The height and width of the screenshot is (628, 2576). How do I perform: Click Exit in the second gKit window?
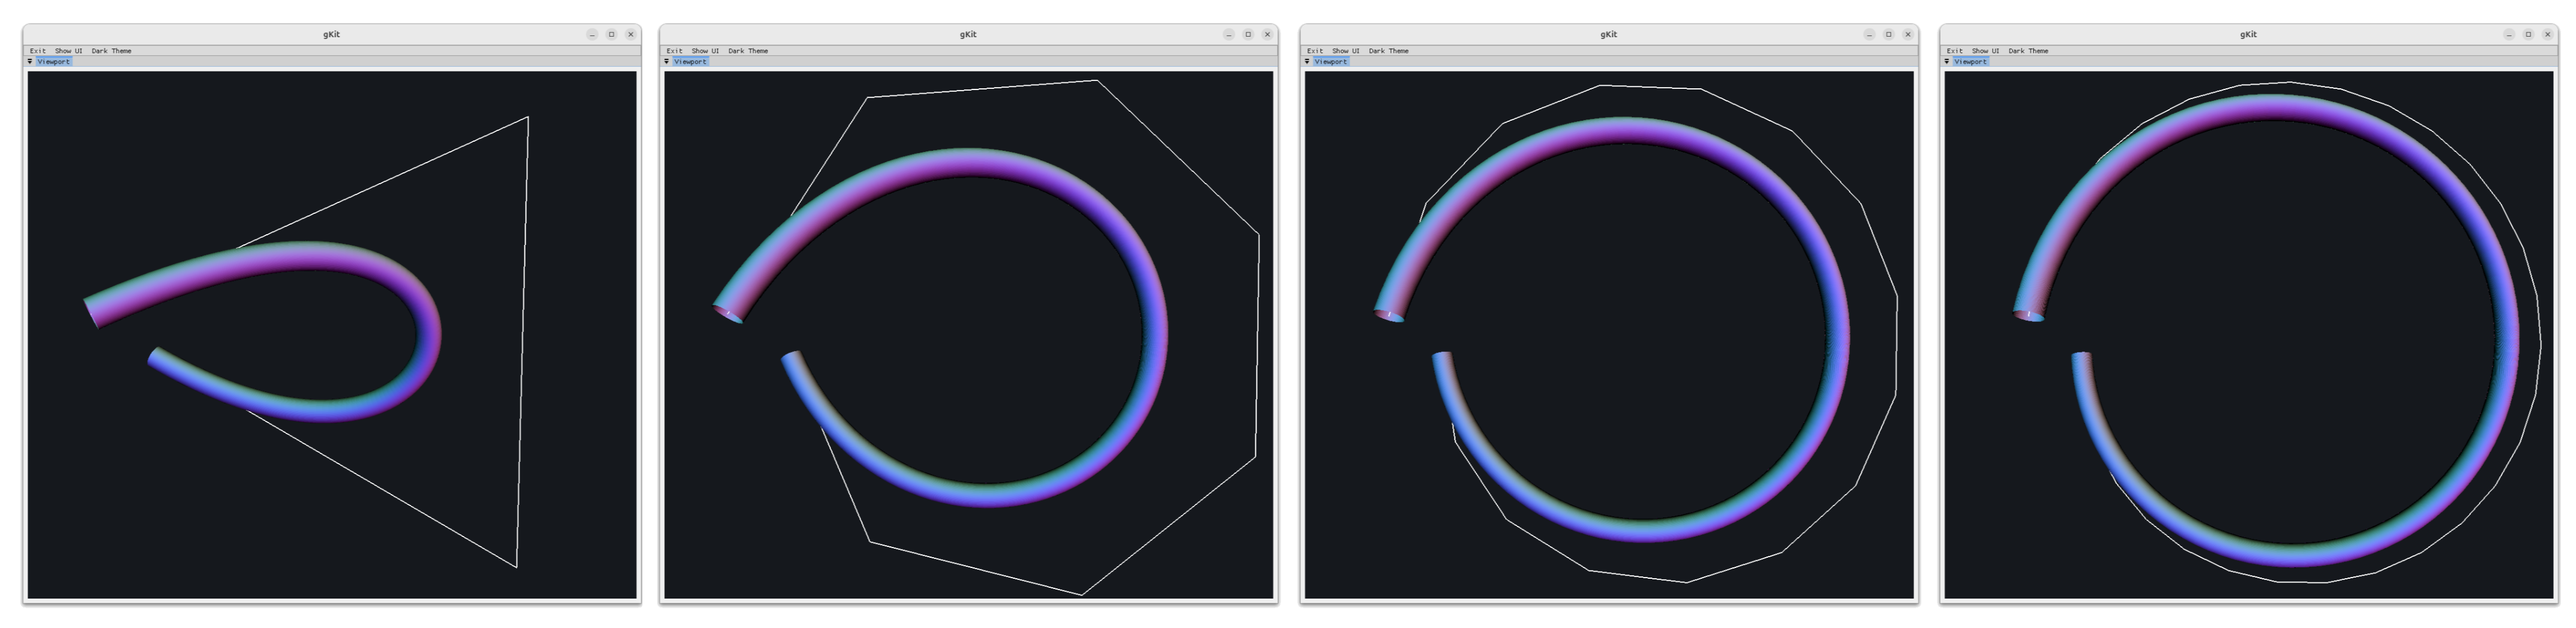pyautogui.click(x=675, y=51)
